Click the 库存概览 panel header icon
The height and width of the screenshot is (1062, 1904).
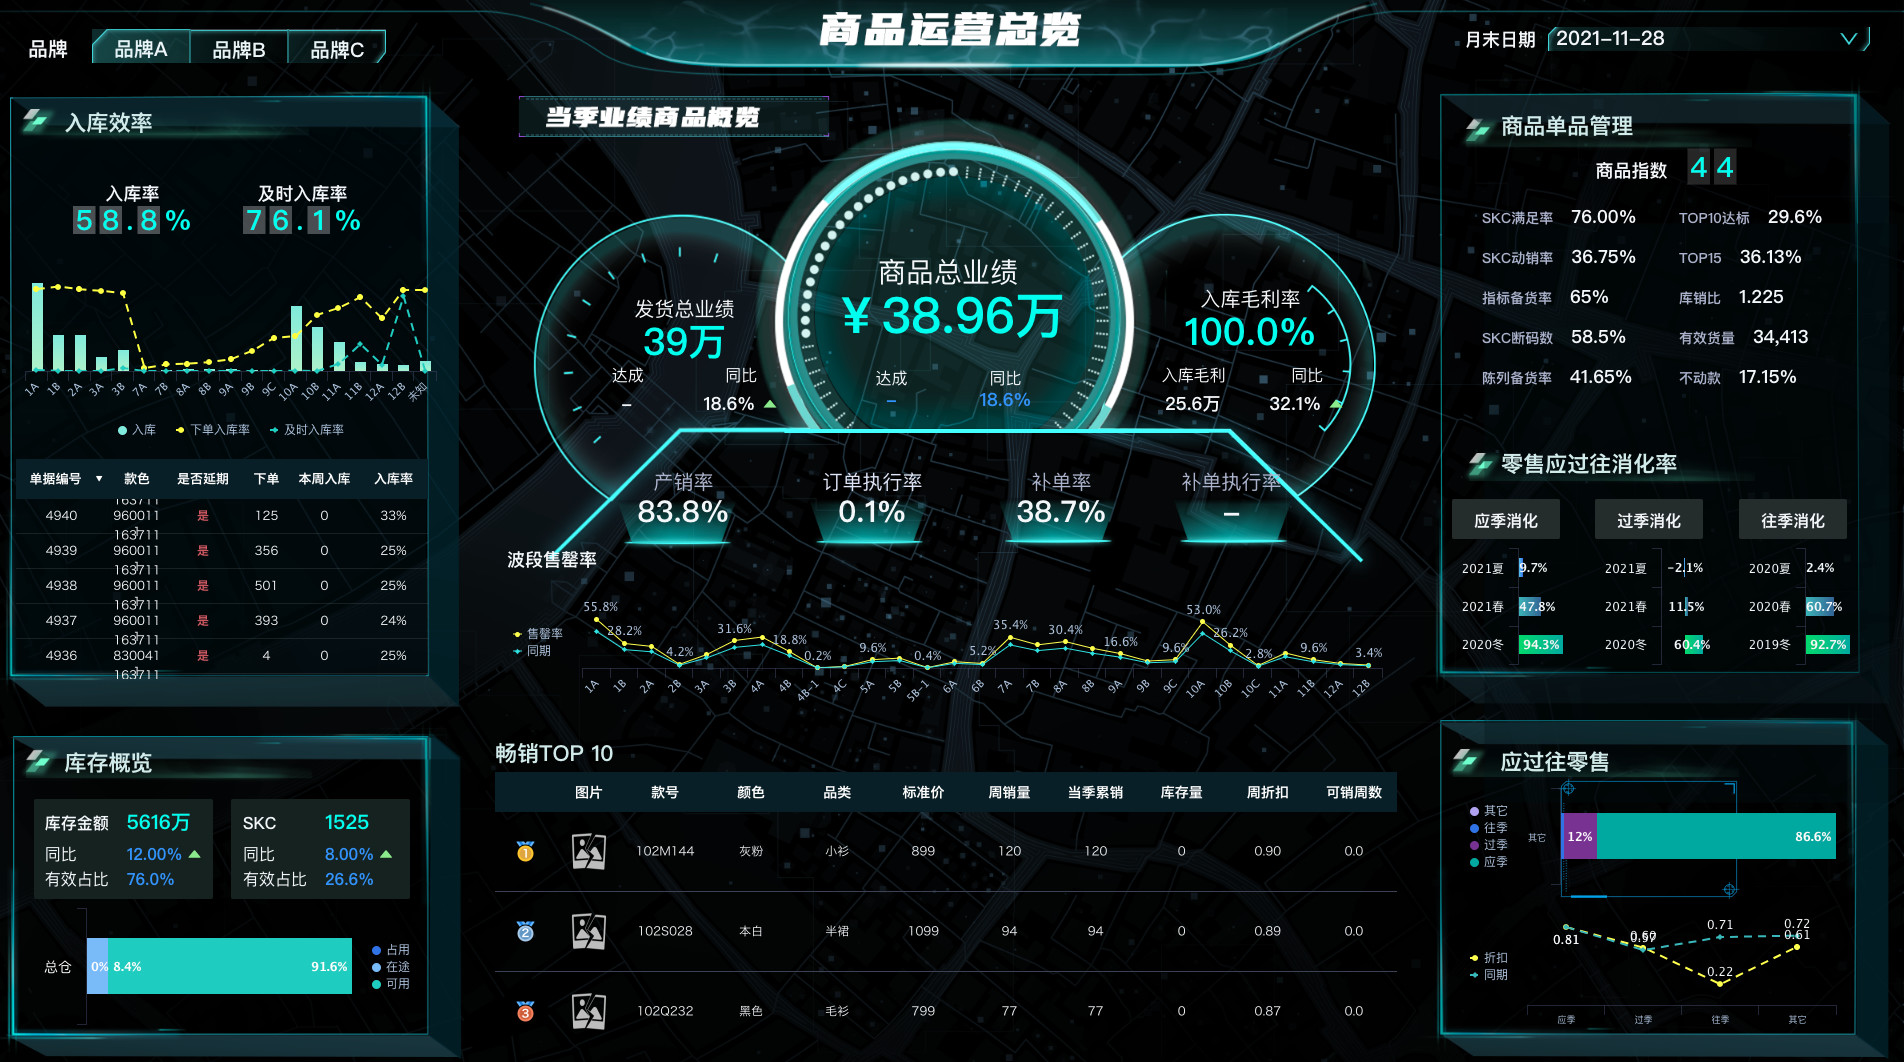coord(38,762)
